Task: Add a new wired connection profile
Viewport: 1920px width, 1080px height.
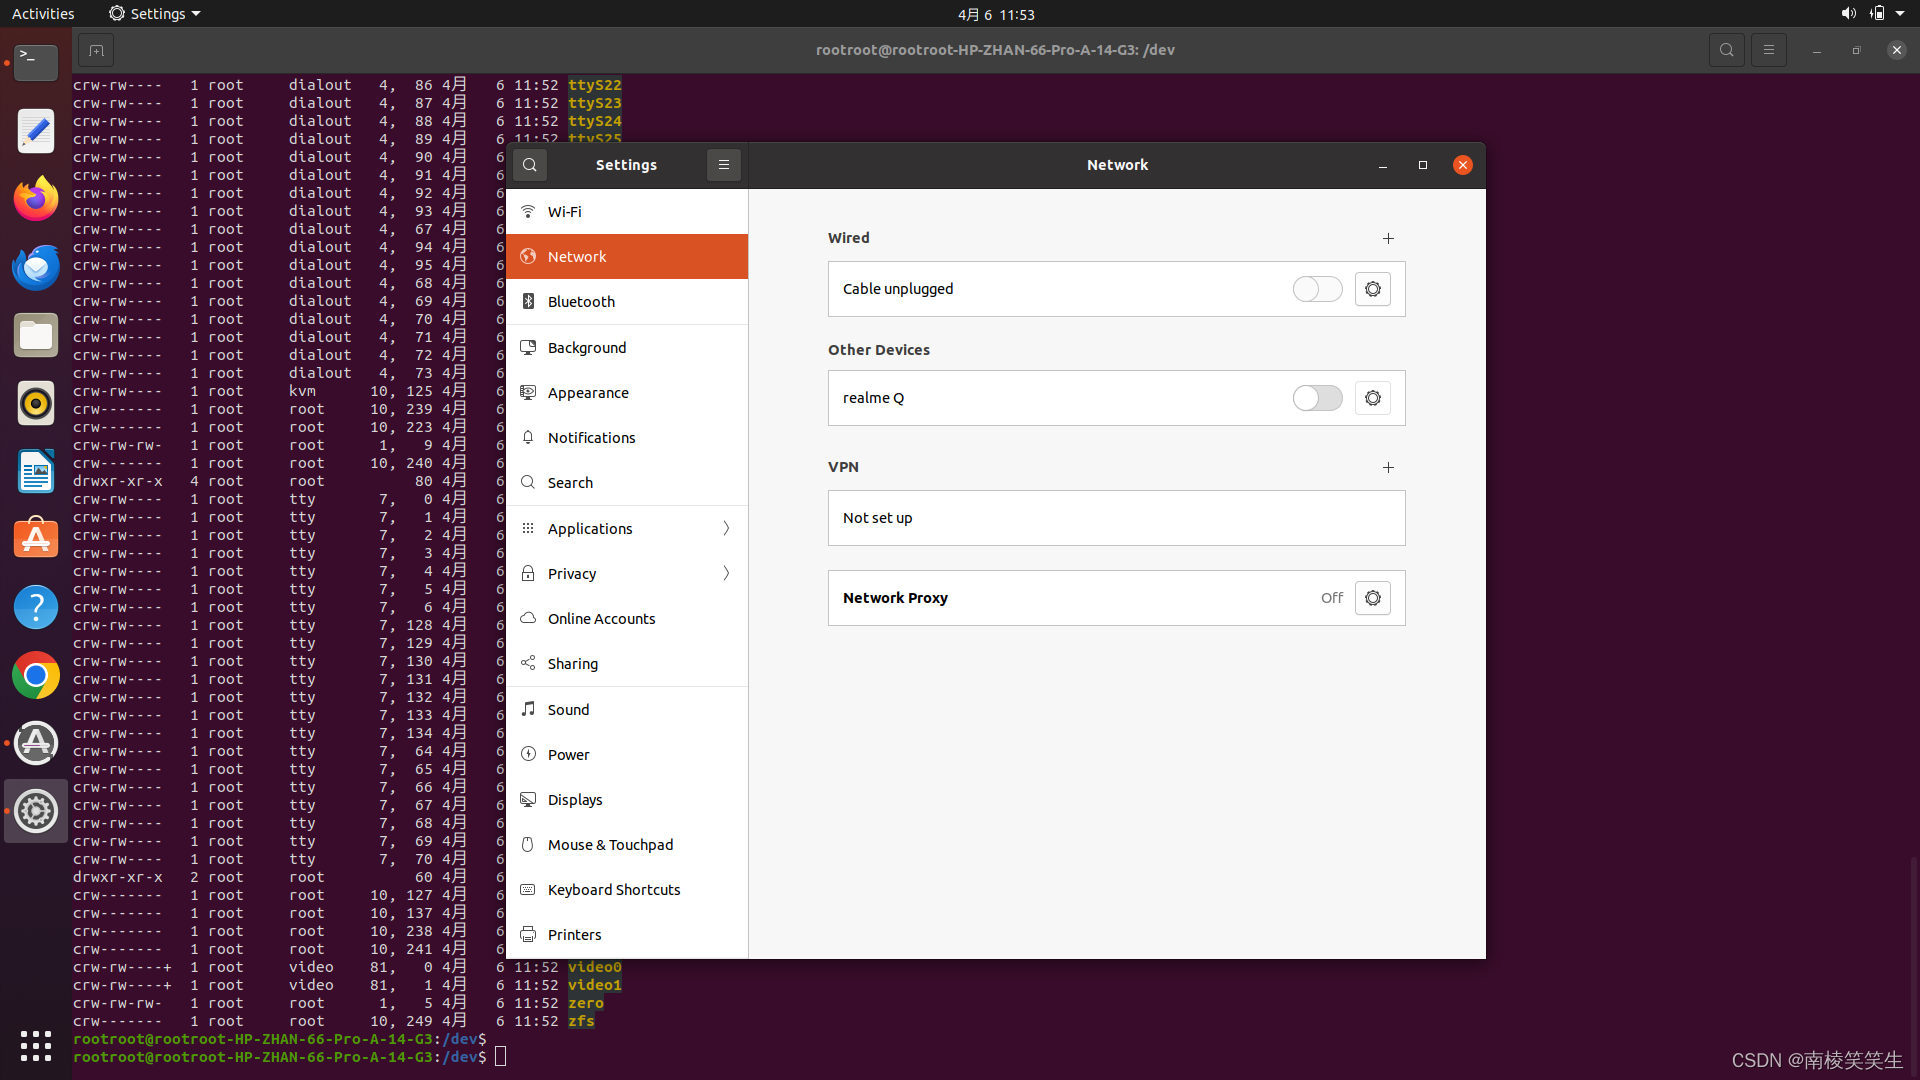Action: click(x=1388, y=238)
